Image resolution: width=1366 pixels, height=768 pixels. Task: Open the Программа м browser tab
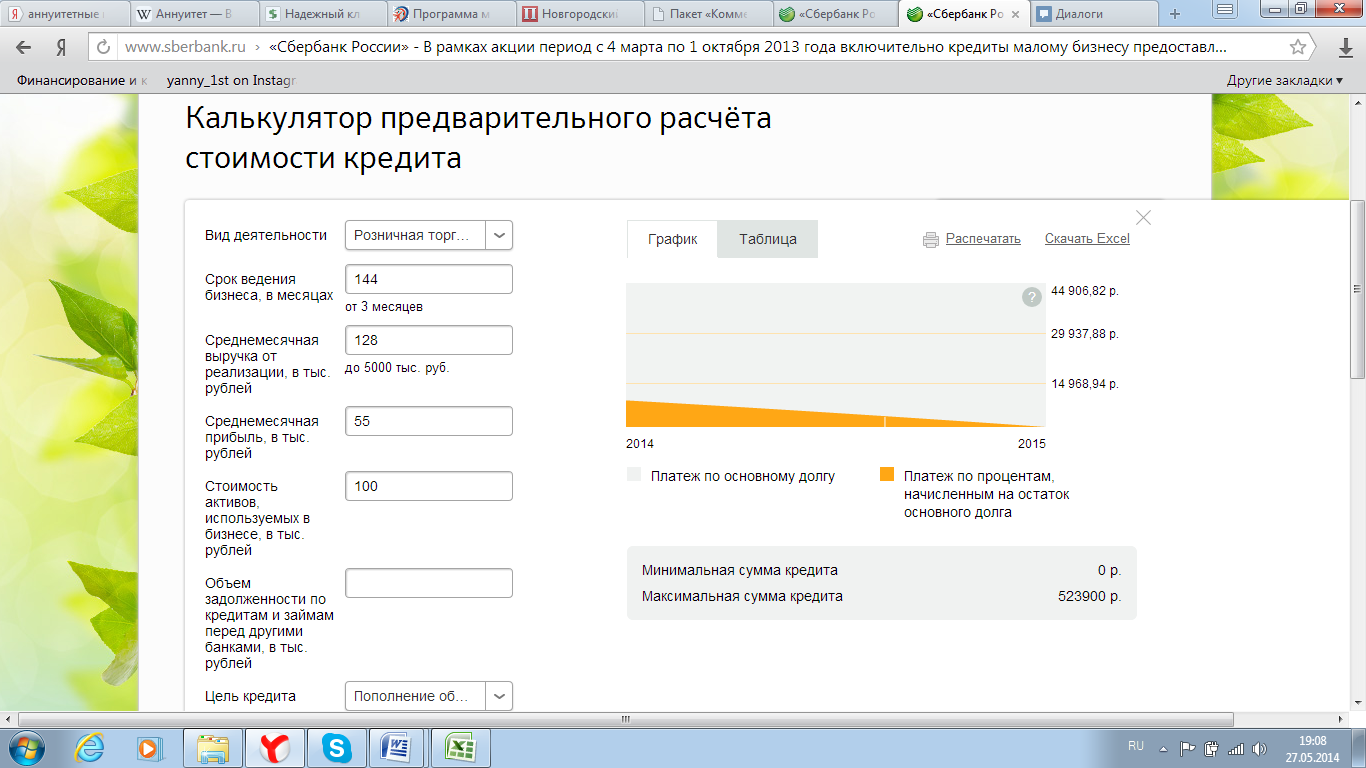[x=451, y=14]
